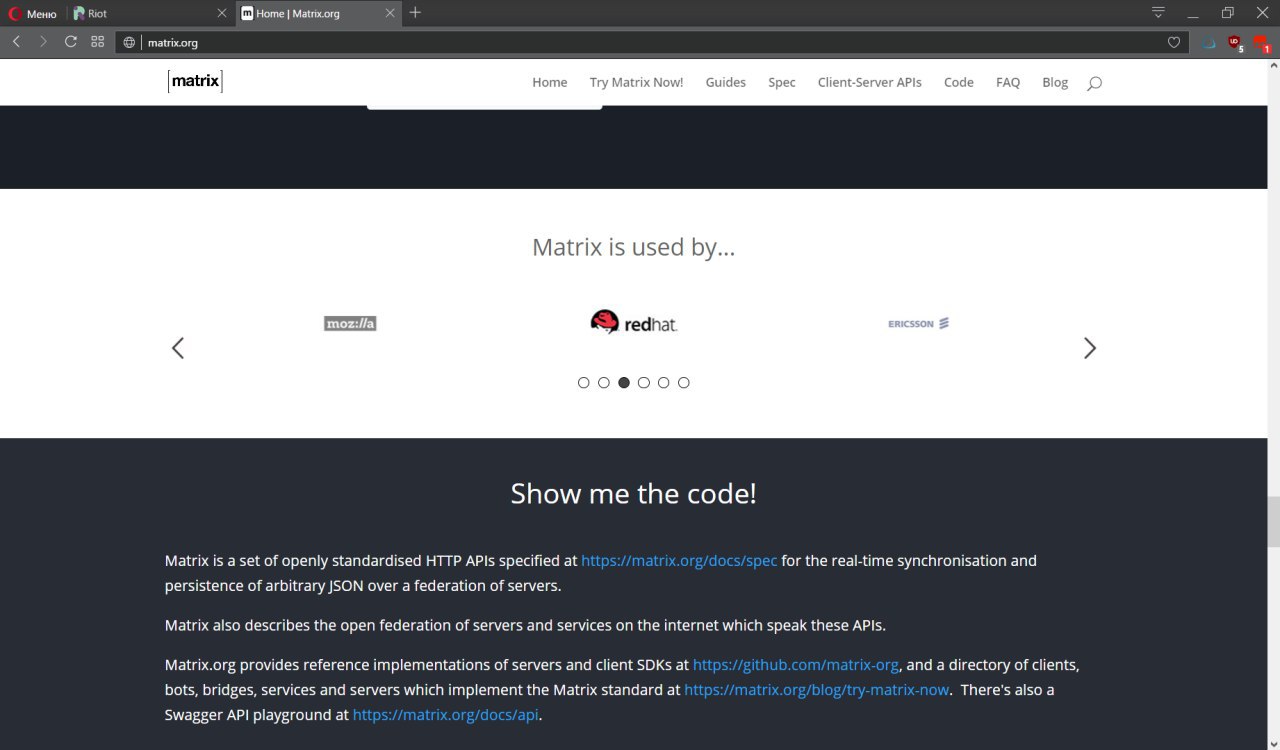The height and width of the screenshot is (750, 1280).
Task: Open the Opera "Меню" menu
Action: (33, 13)
